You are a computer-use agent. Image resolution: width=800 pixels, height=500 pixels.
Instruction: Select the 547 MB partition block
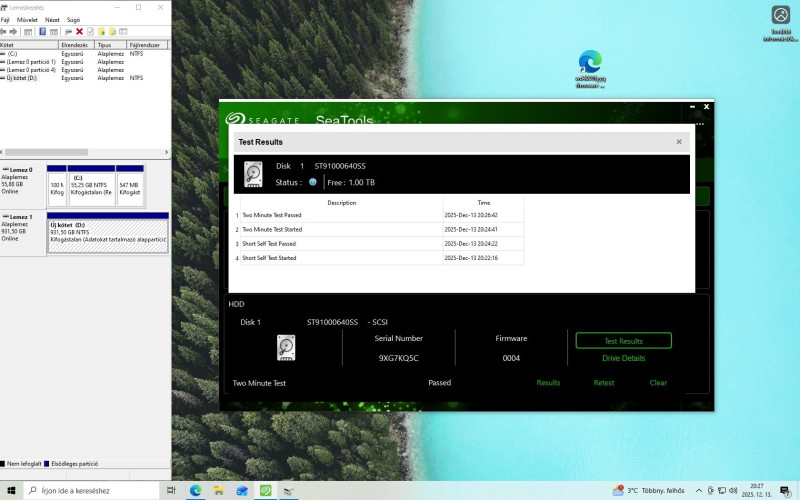coord(130,186)
